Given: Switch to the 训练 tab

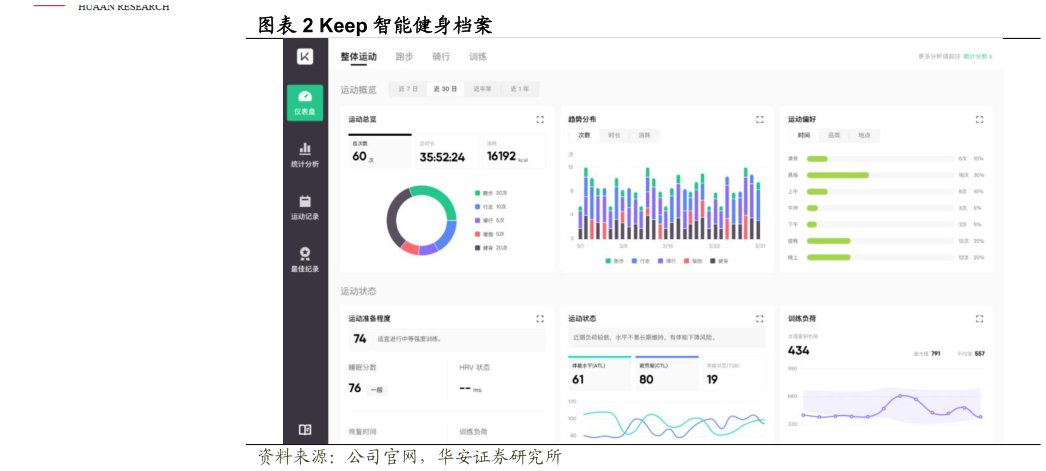Looking at the screenshot, I should [x=478, y=57].
